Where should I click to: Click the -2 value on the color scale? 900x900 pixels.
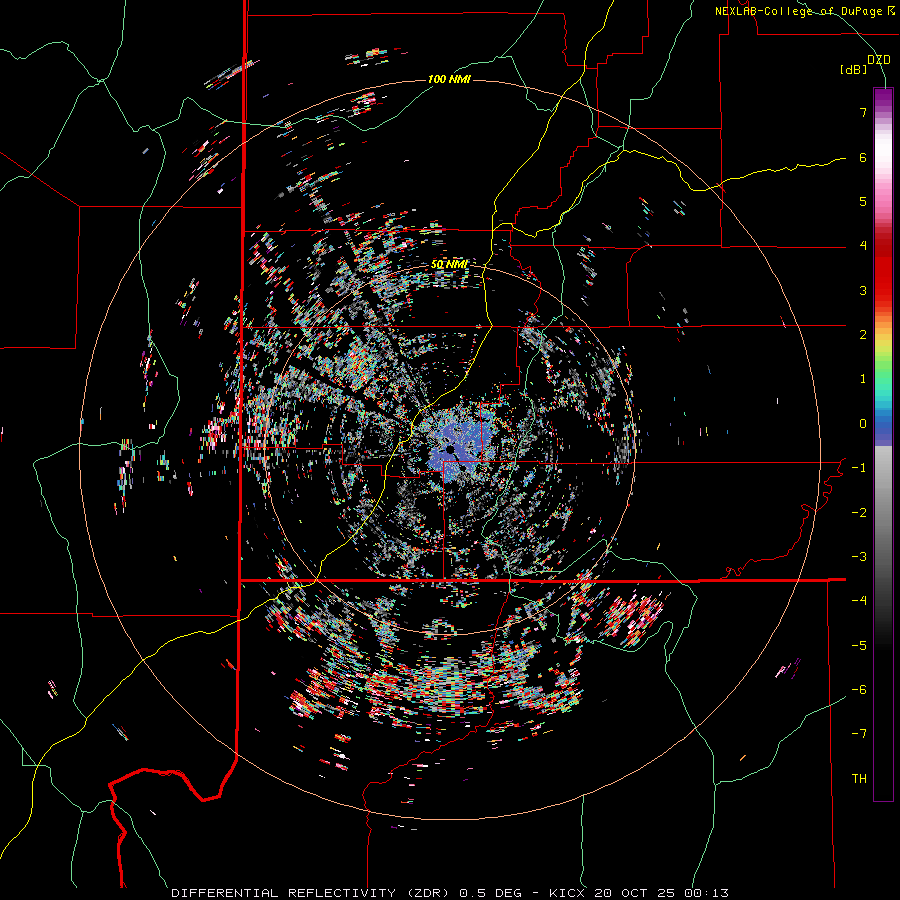point(859,513)
